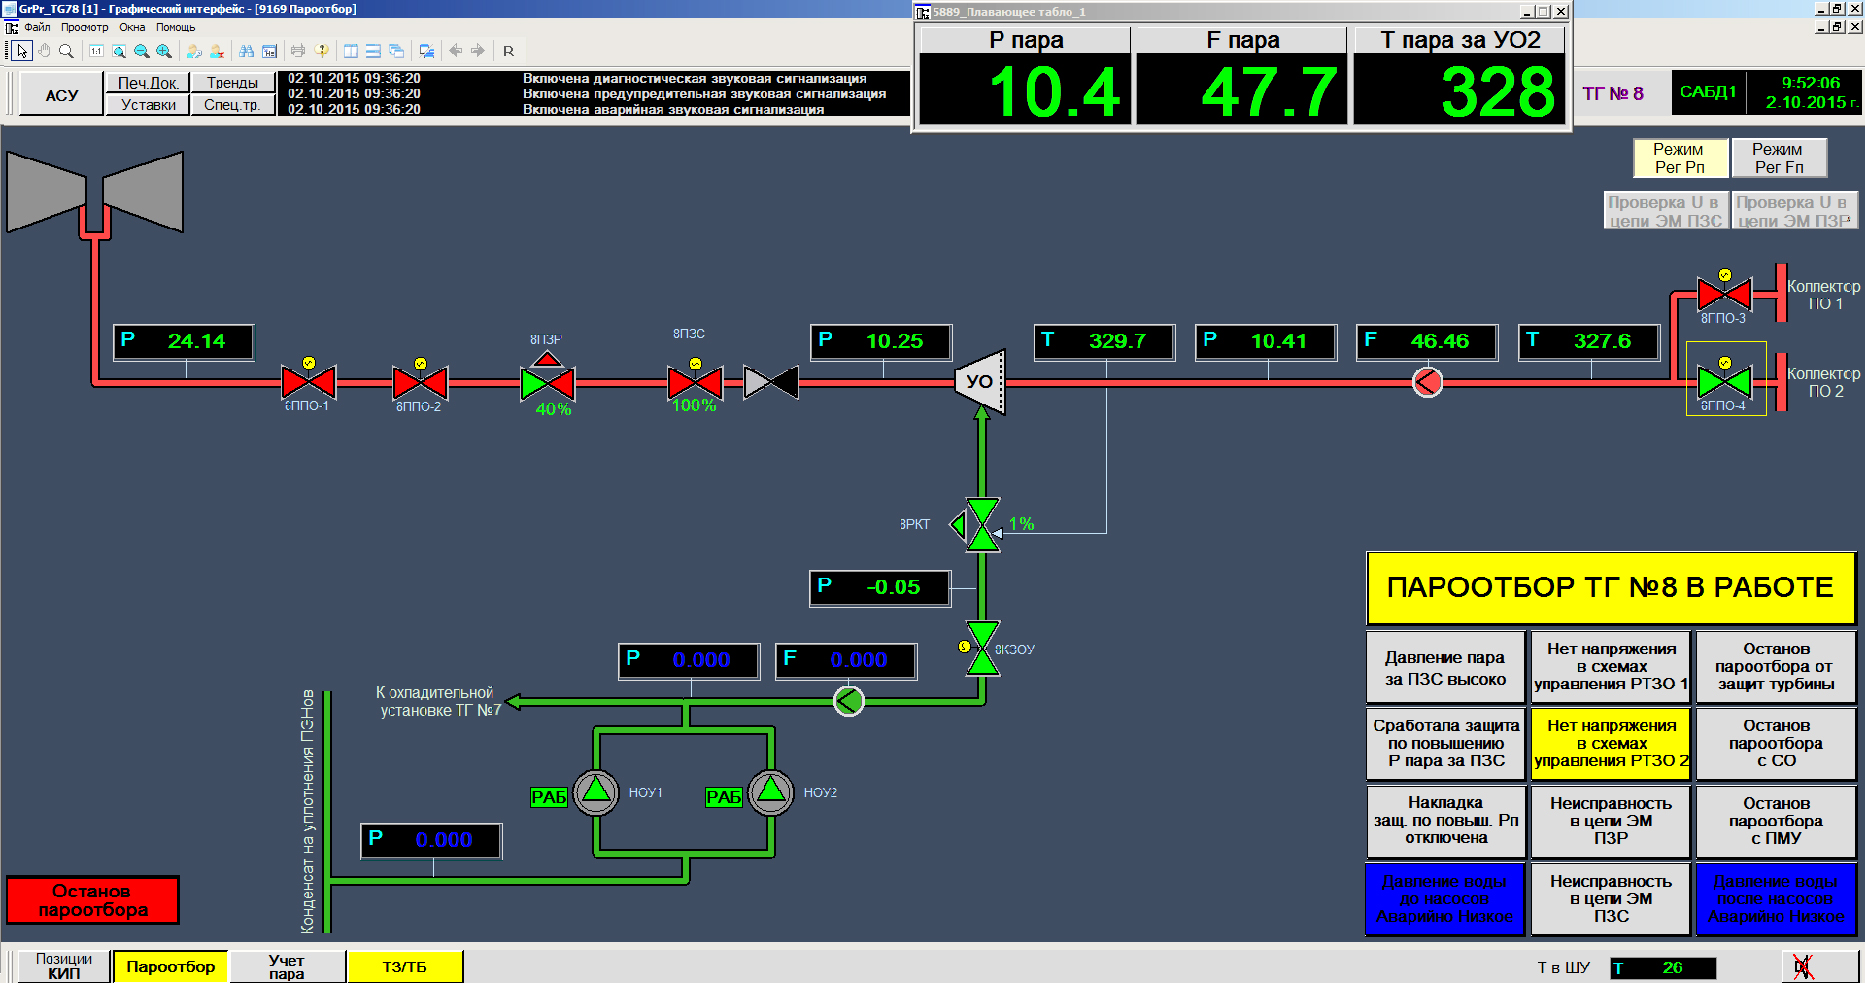This screenshot has width=1867, height=983.
Task: Tile windows horizontally via toolbar icon
Action: pos(373,51)
